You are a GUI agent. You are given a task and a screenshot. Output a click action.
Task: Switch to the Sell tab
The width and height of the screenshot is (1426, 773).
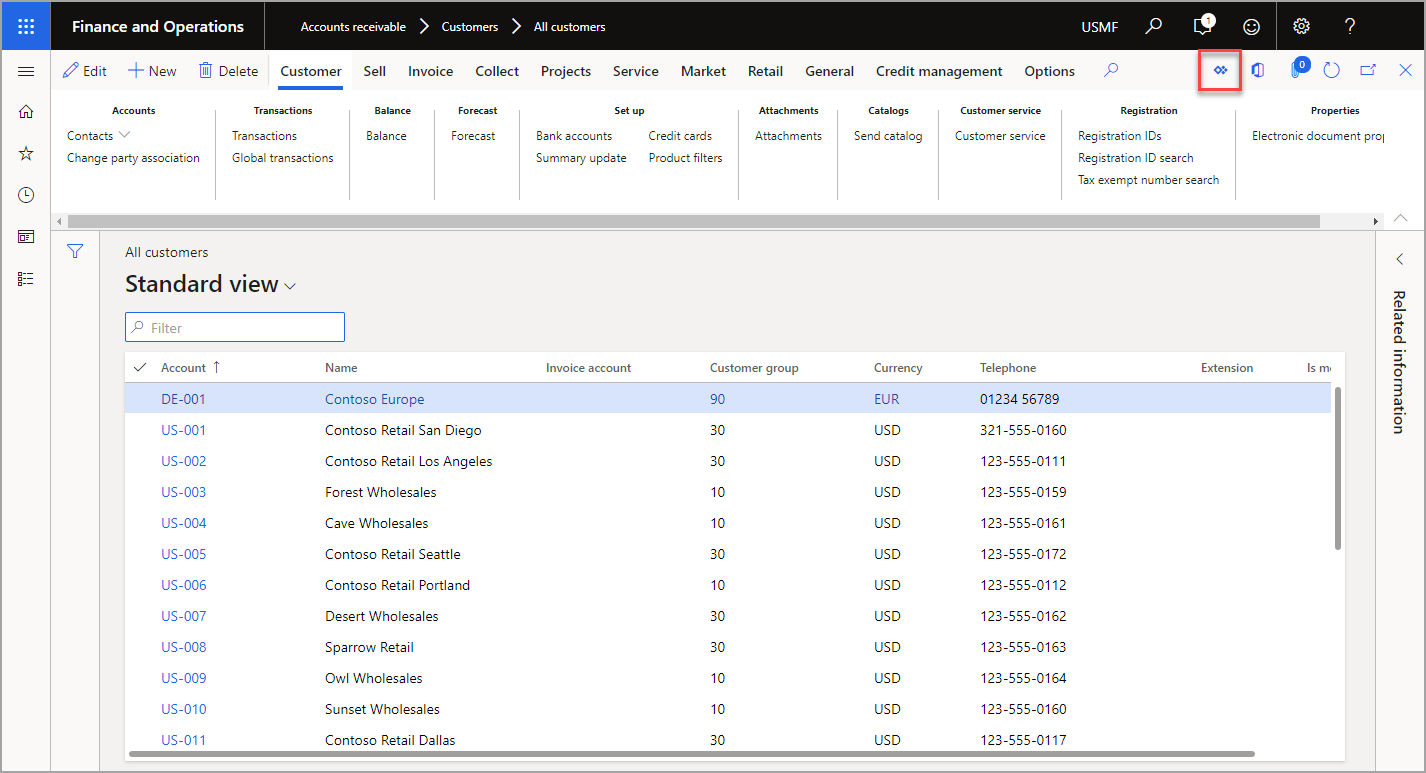point(375,71)
